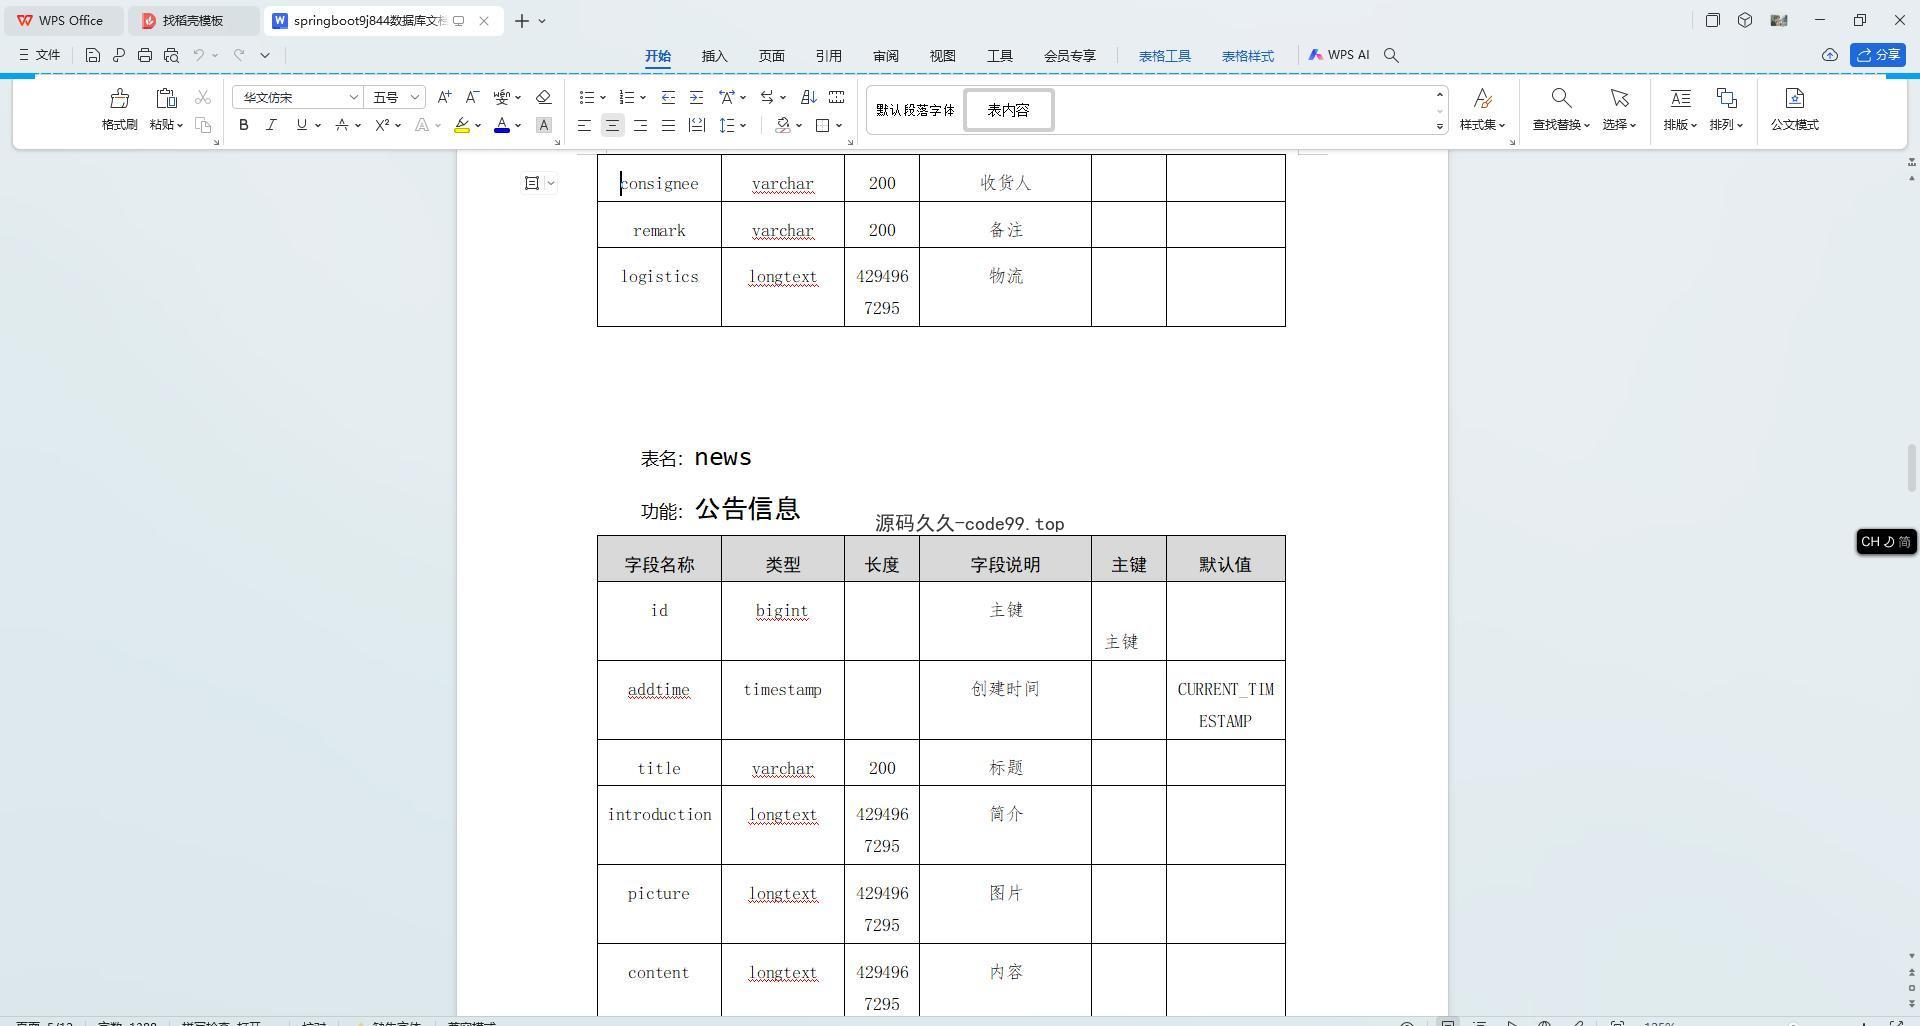
Task: Expand the line spacing dropdown
Action: tap(743, 126)
